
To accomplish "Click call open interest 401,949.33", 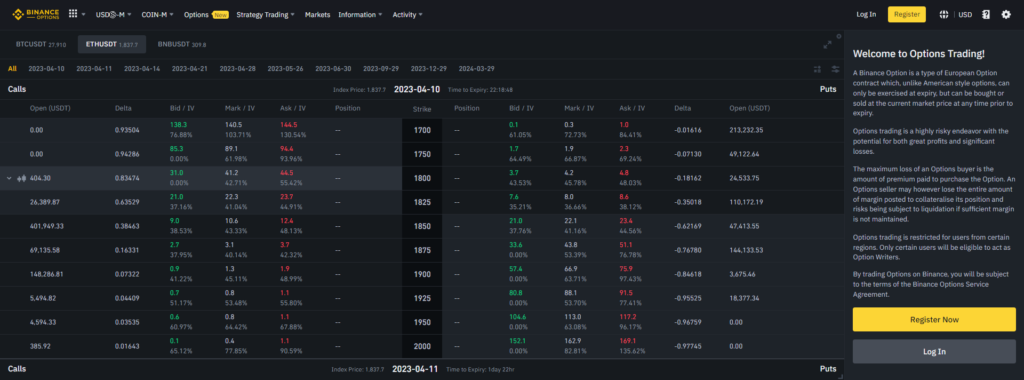I will tap(46, 227).
